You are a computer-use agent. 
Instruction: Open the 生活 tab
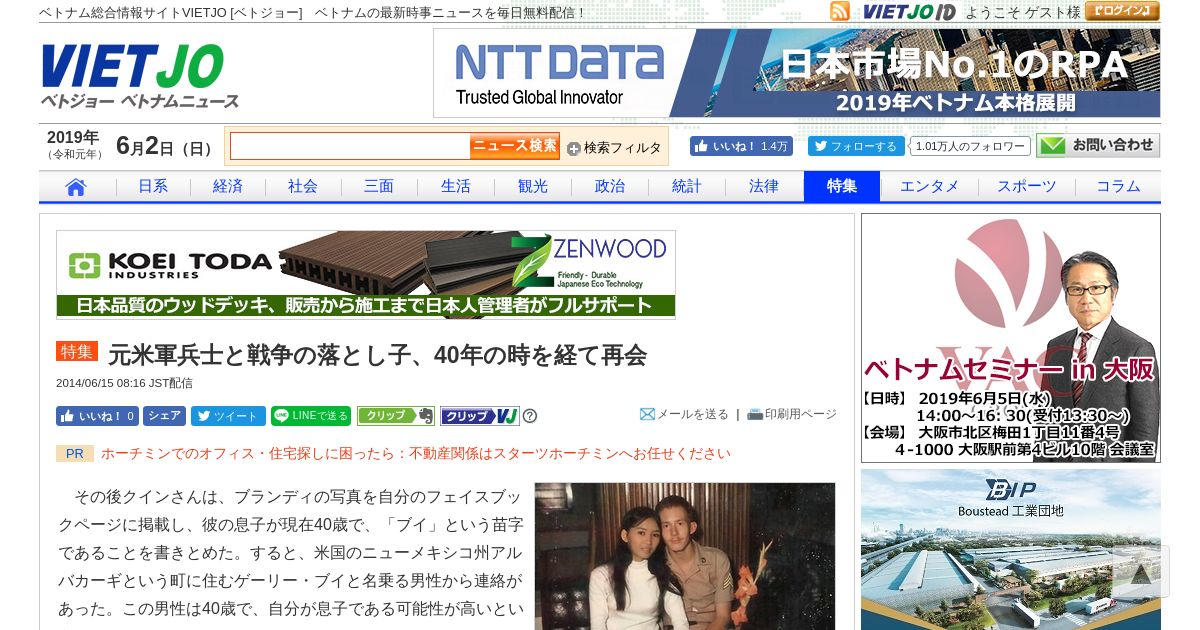tap(456, 187)
